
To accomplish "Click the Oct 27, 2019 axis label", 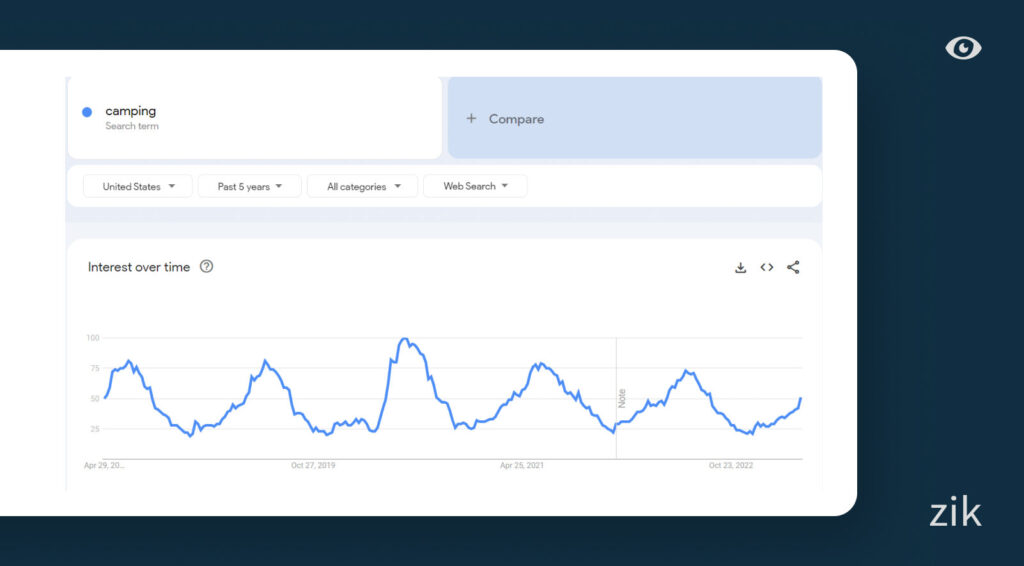I will (313, 465).
